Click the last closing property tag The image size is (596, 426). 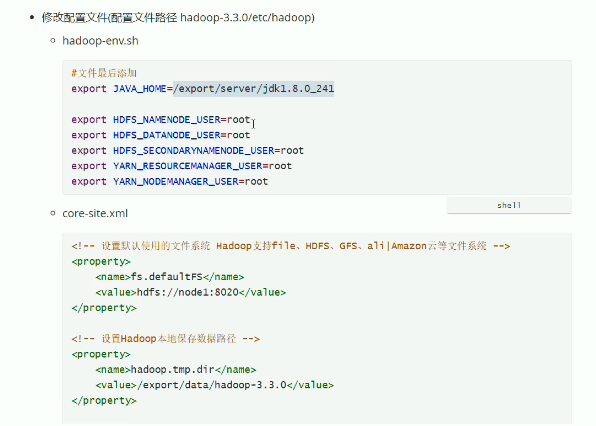(x=104, y=401)
